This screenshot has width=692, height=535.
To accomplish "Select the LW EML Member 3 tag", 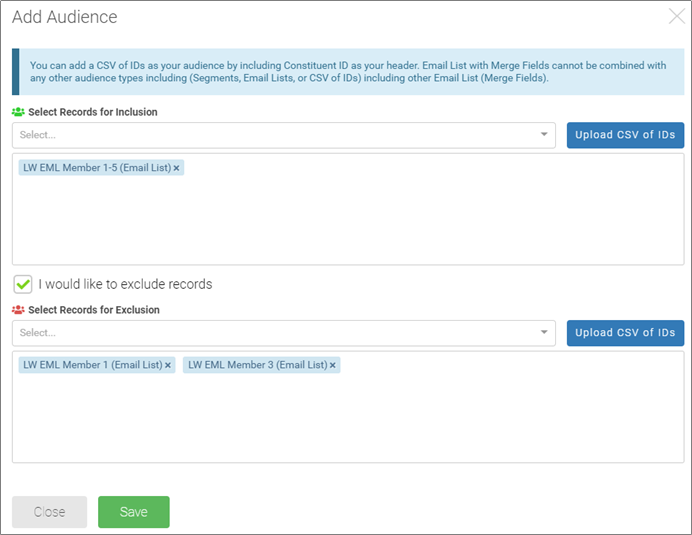I will (x=257, y=366).
